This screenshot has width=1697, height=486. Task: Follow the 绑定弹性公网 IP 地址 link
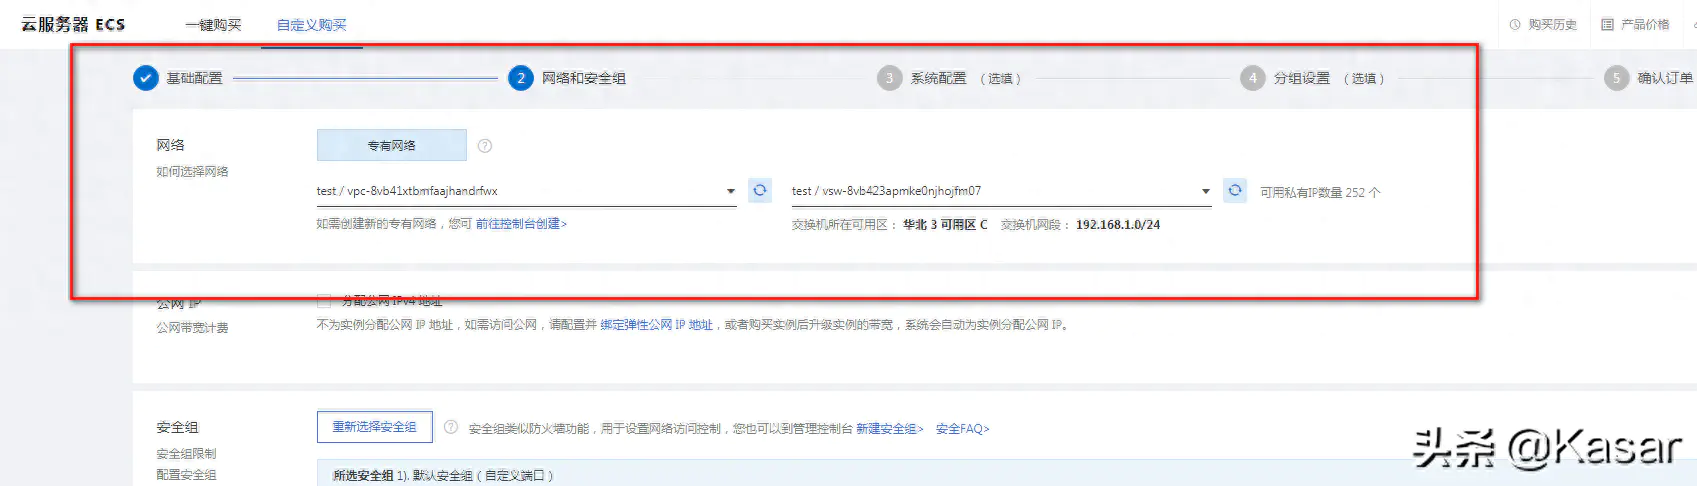pos(656,325)
